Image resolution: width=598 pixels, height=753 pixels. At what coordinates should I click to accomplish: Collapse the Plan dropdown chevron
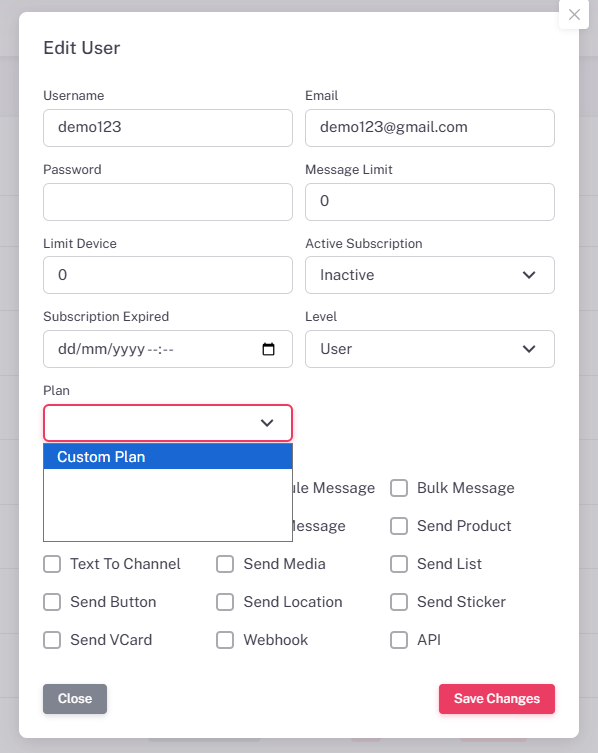tap(267, 423)
